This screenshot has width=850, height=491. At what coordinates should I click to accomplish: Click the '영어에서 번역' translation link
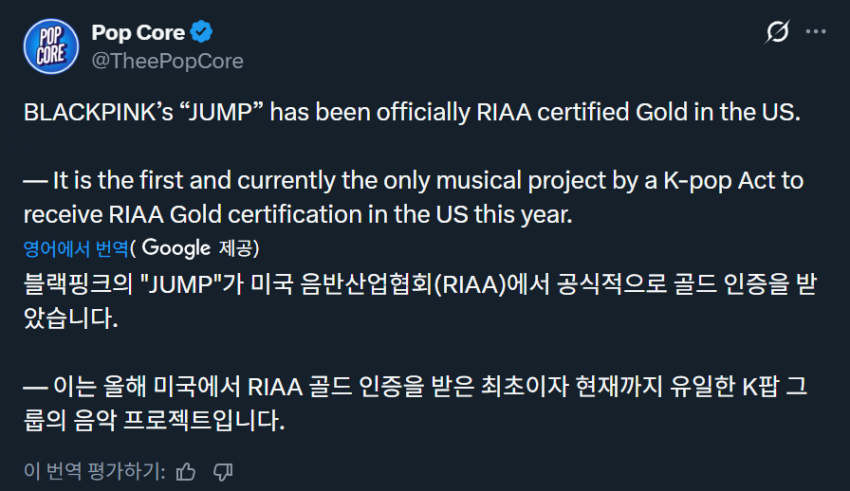coord(77,247)
